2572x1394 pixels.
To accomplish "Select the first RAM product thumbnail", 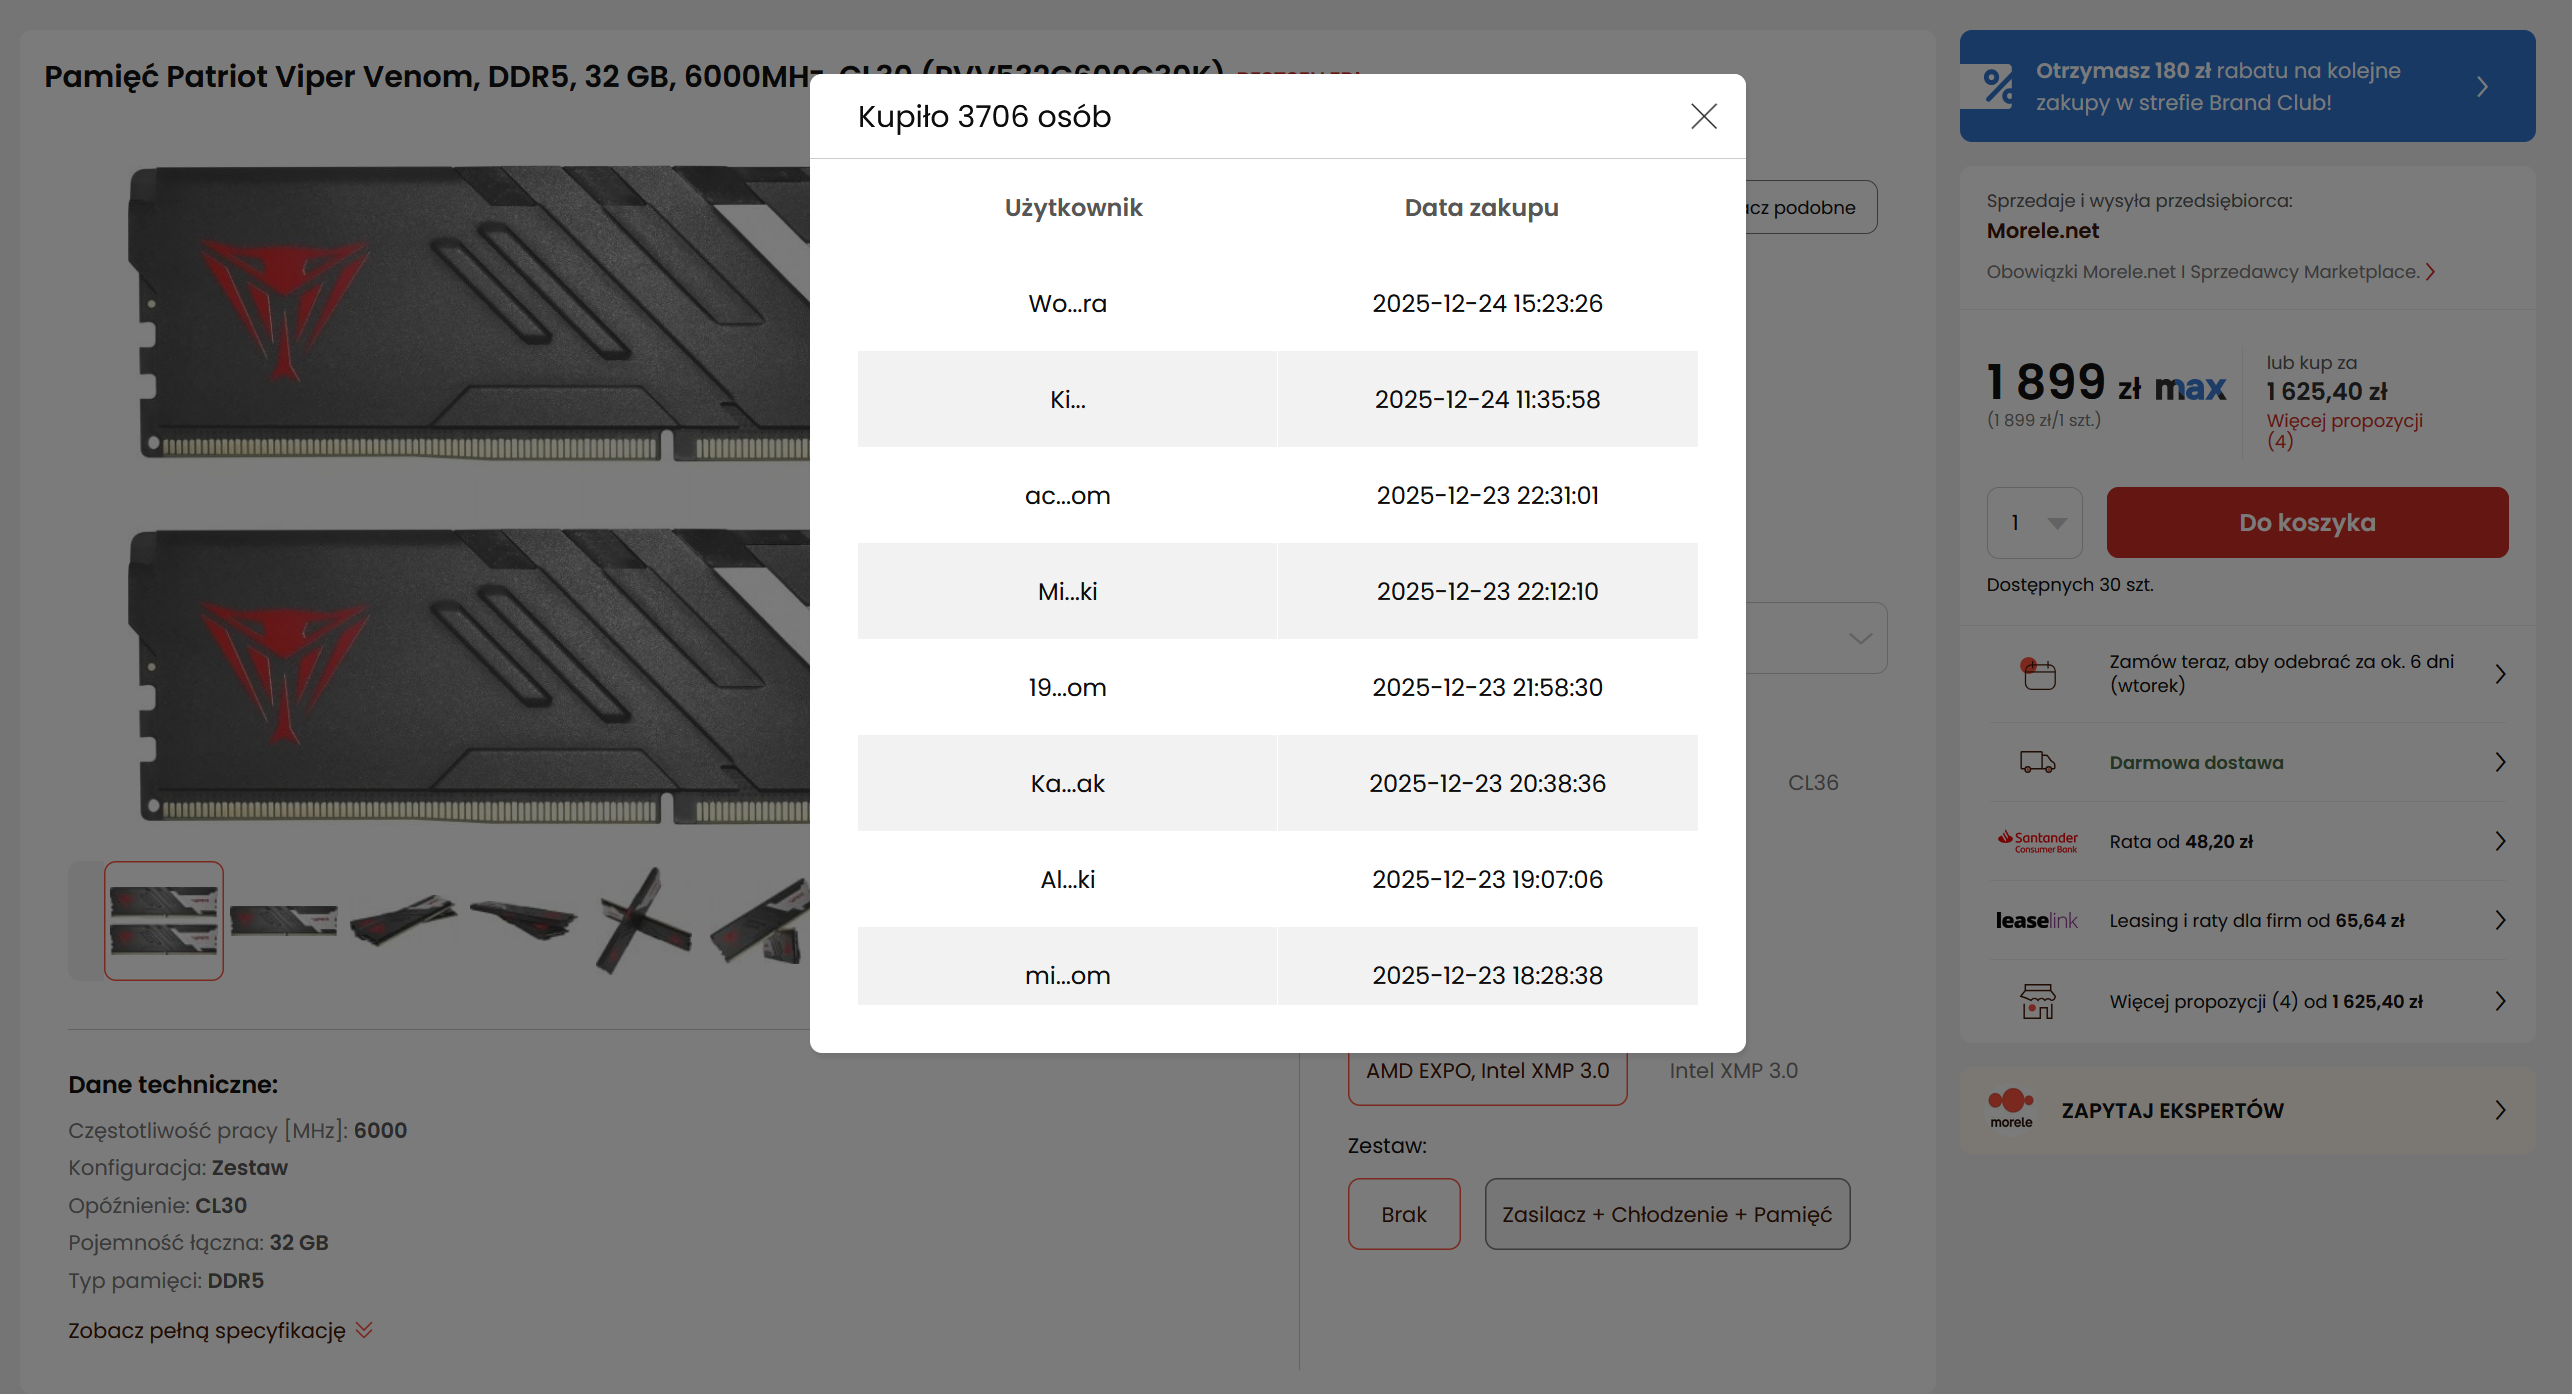I will [164, 921].
